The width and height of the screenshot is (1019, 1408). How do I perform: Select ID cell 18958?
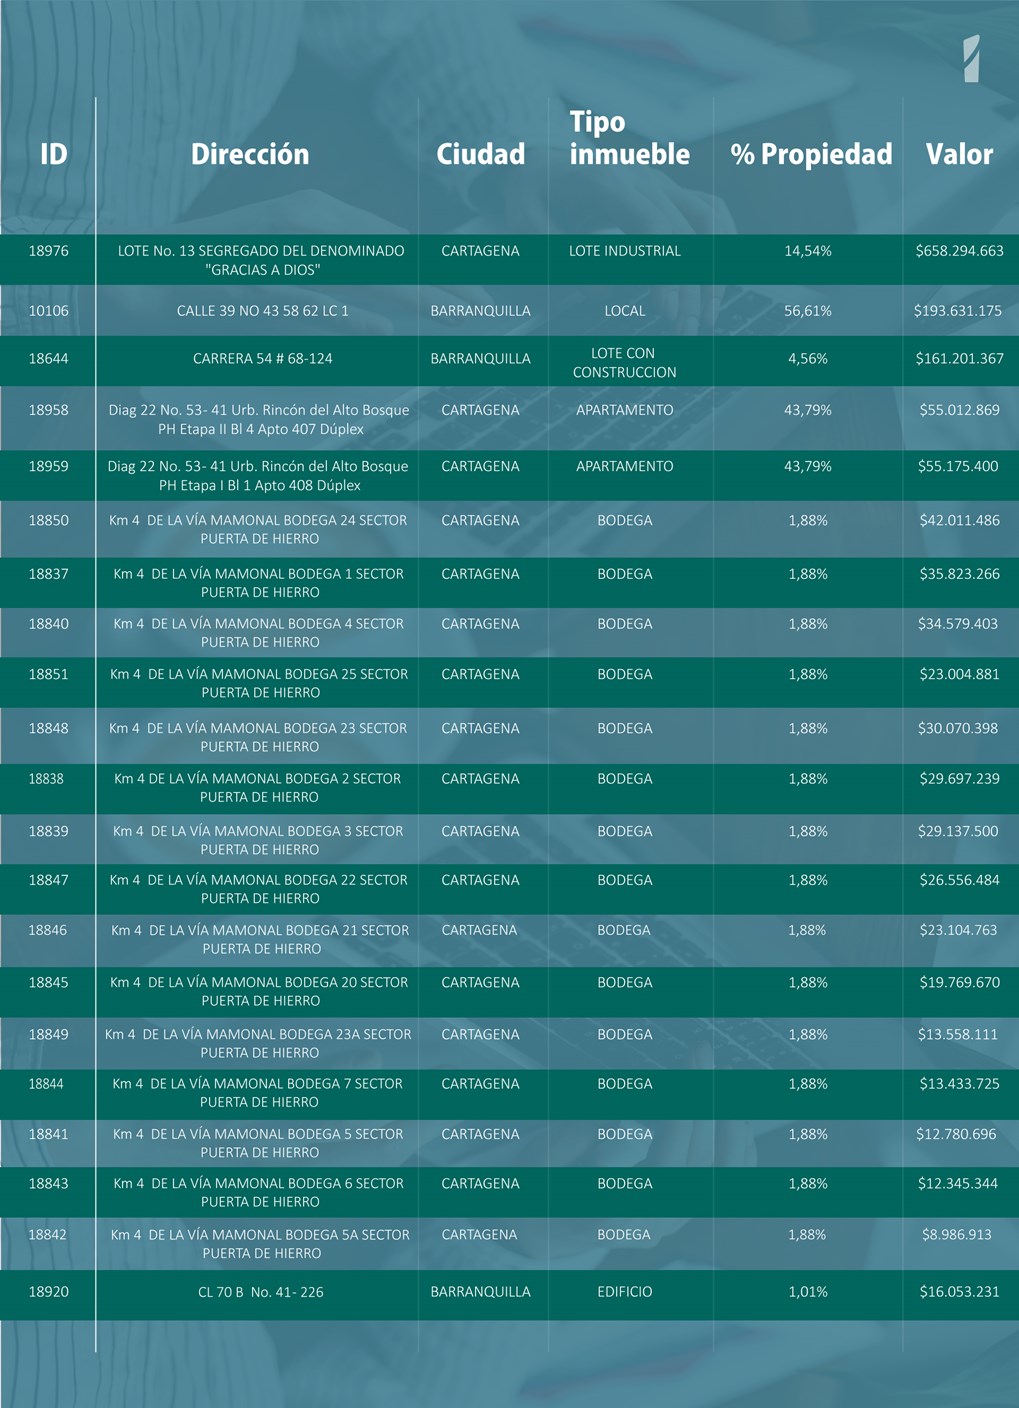point(48,410)
